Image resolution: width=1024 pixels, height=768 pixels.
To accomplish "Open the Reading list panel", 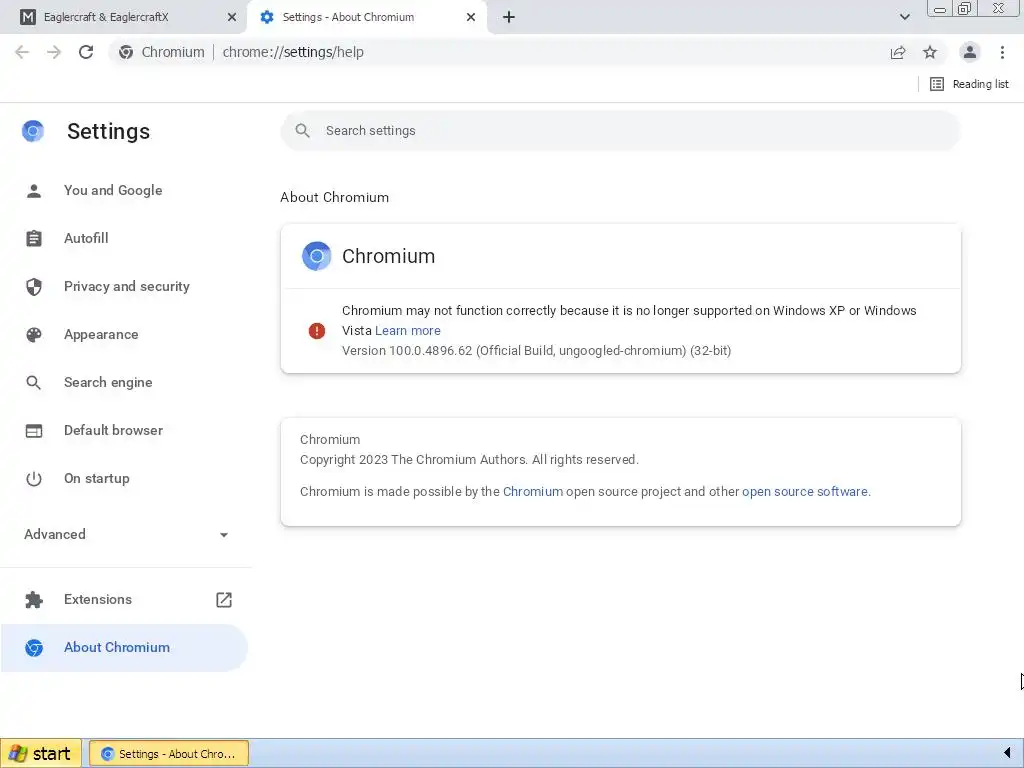I will pyautogui.click(x=969, y=84).
